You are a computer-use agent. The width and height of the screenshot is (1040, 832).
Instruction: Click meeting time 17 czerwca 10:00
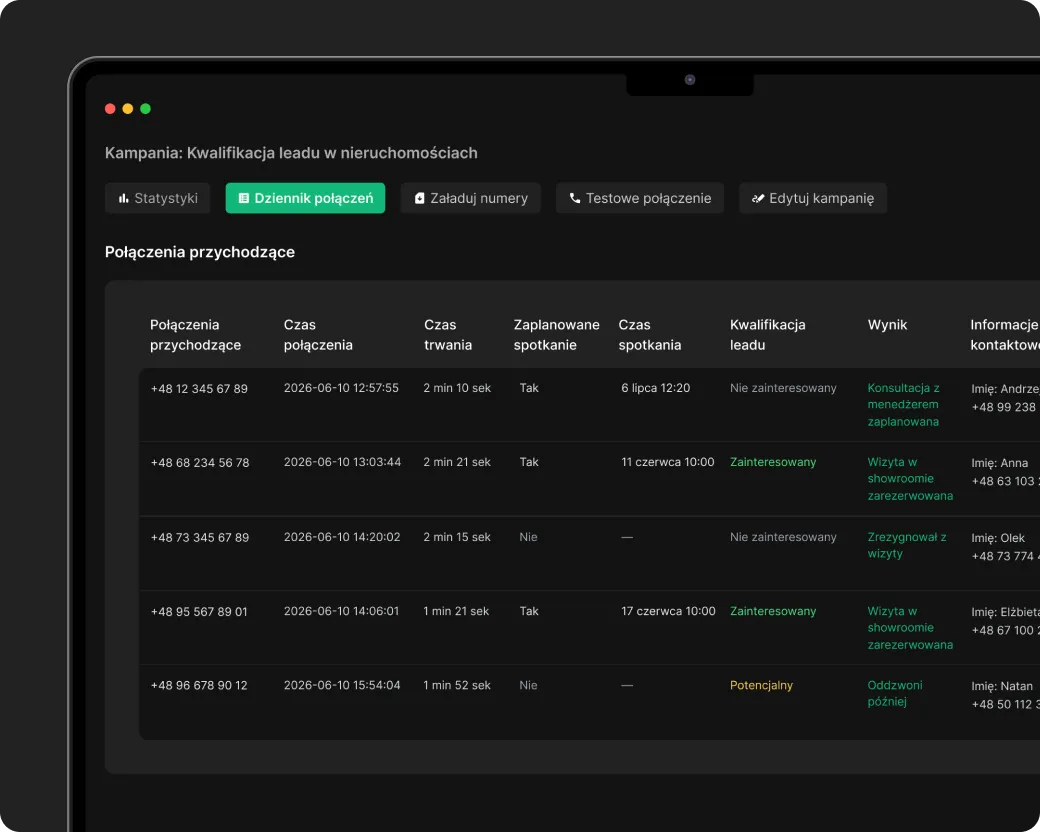(x=669, y=611)
